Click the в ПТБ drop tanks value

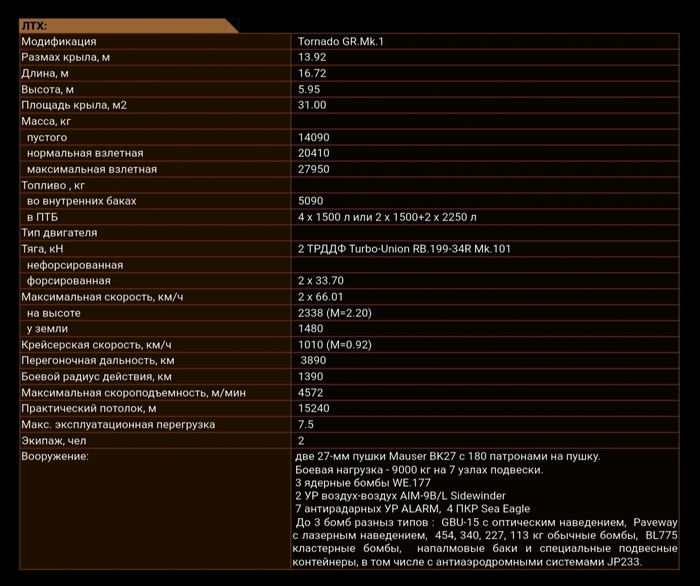(x=387, y=217)
